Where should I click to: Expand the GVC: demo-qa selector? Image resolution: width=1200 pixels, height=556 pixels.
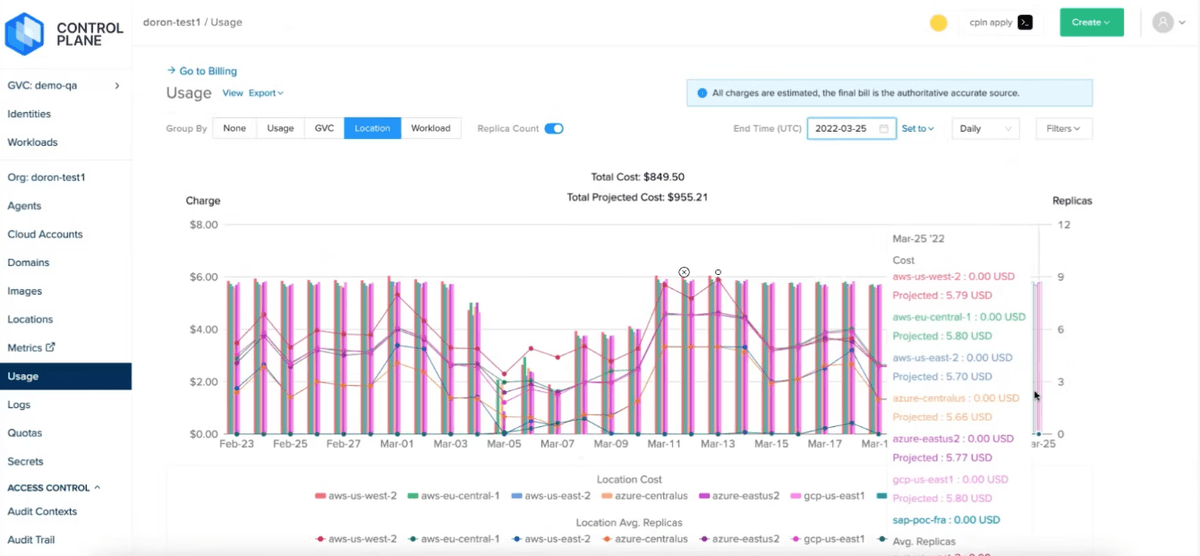(65, 86)
